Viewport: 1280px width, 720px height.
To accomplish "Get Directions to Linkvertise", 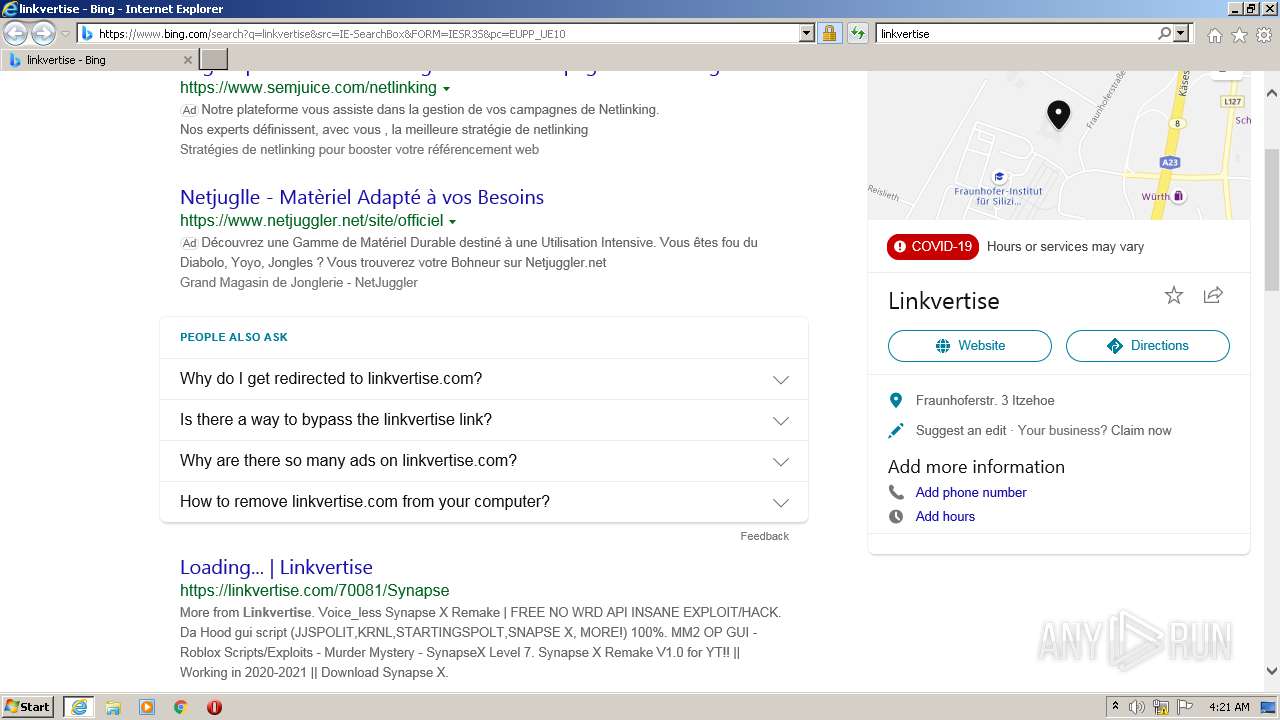I will click(1148, 346).
